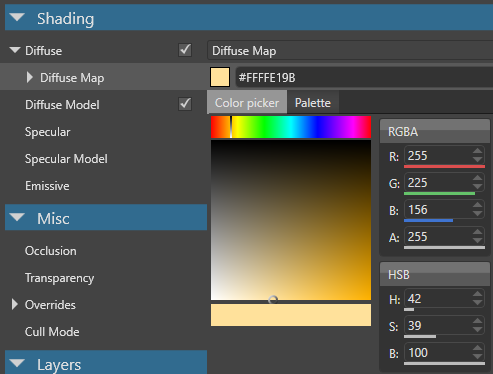Click the G value field
This screenshot has height=374, width=493.
(438, 183)
